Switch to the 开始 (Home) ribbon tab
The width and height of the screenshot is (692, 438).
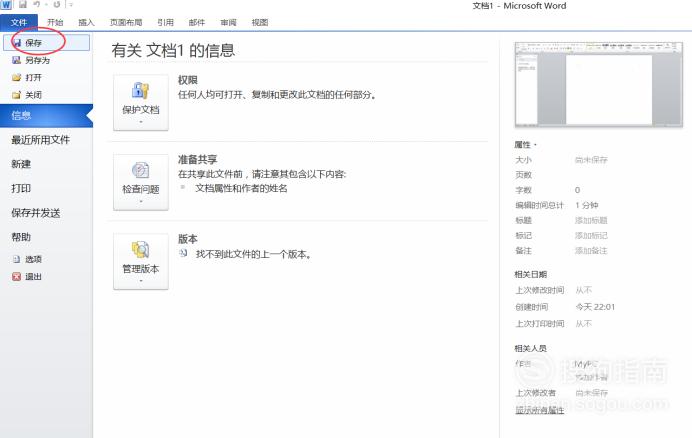pyautogui.click(x=55, y=23)
